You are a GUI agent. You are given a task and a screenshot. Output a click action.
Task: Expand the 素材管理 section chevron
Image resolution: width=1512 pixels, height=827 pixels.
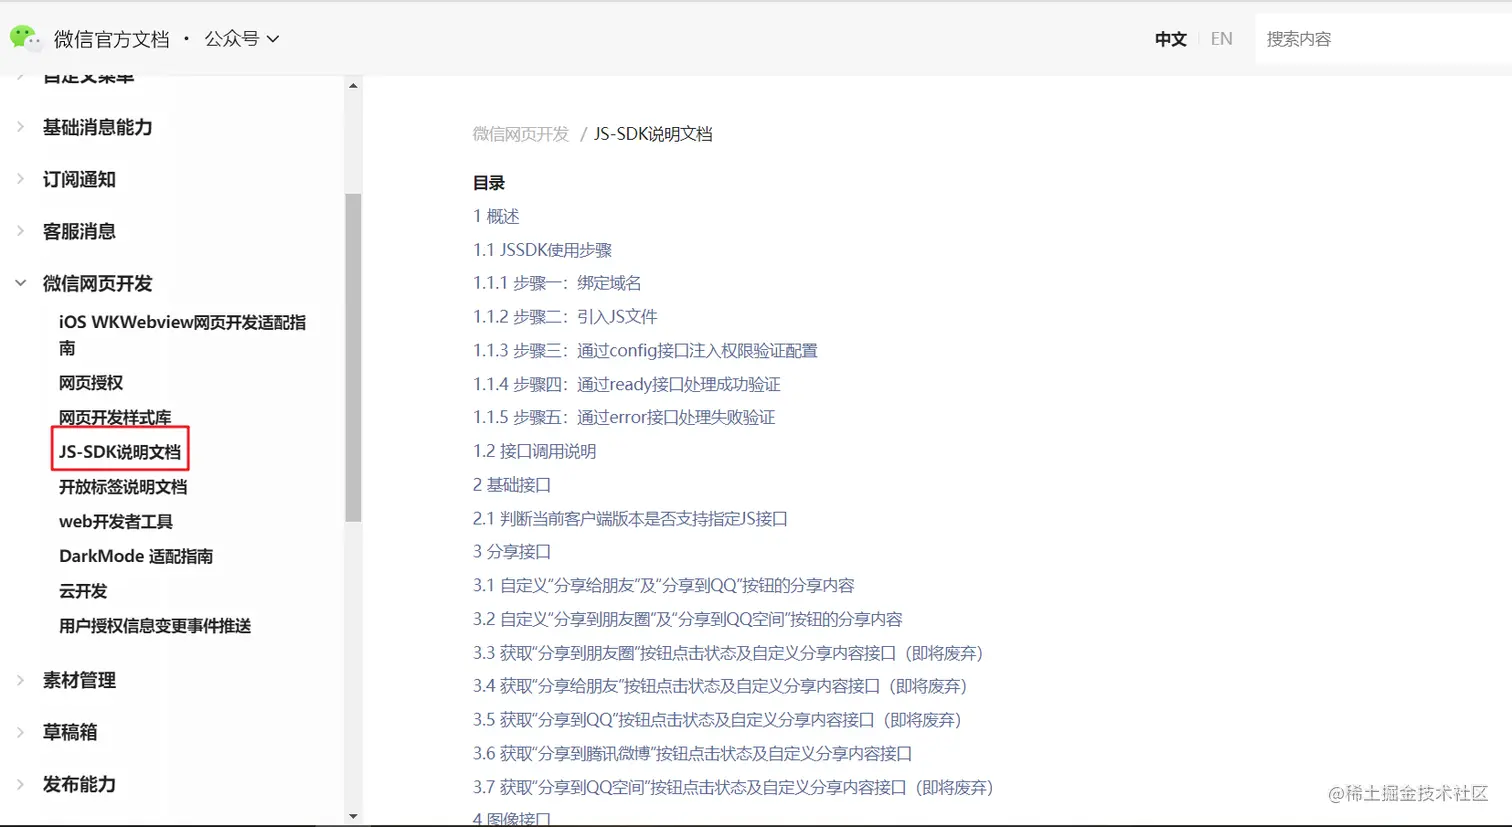pyautogui.click(x=20, y=680)
